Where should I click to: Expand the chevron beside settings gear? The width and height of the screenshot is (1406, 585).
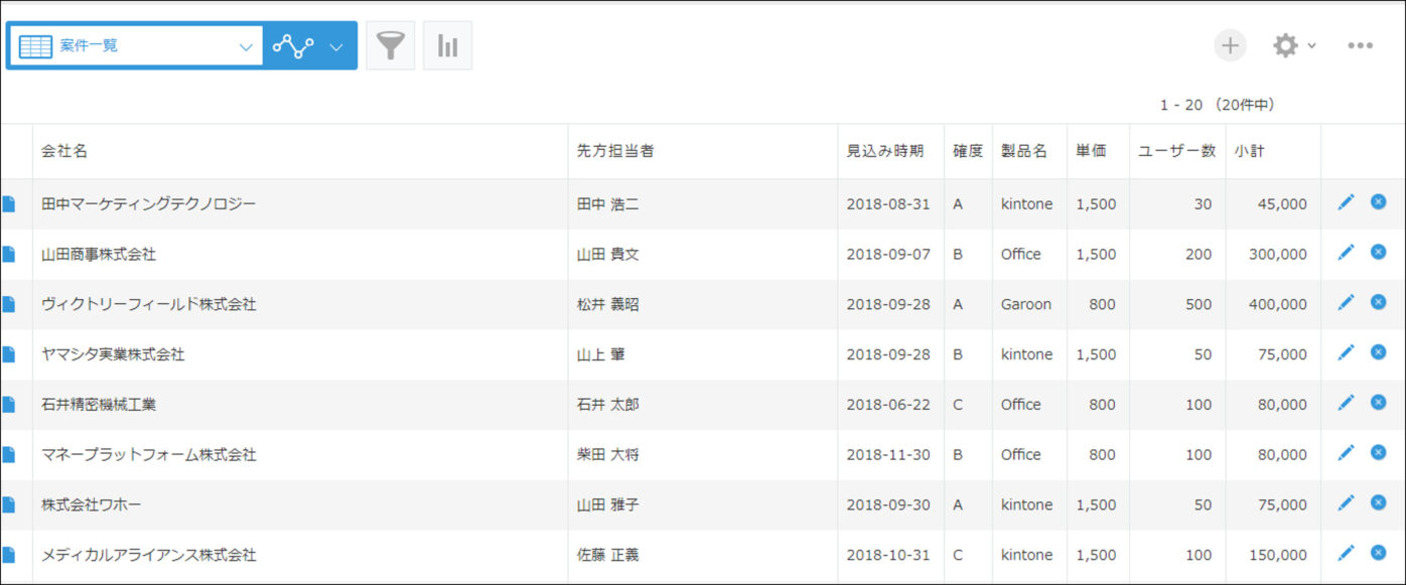coord(1311,46)
